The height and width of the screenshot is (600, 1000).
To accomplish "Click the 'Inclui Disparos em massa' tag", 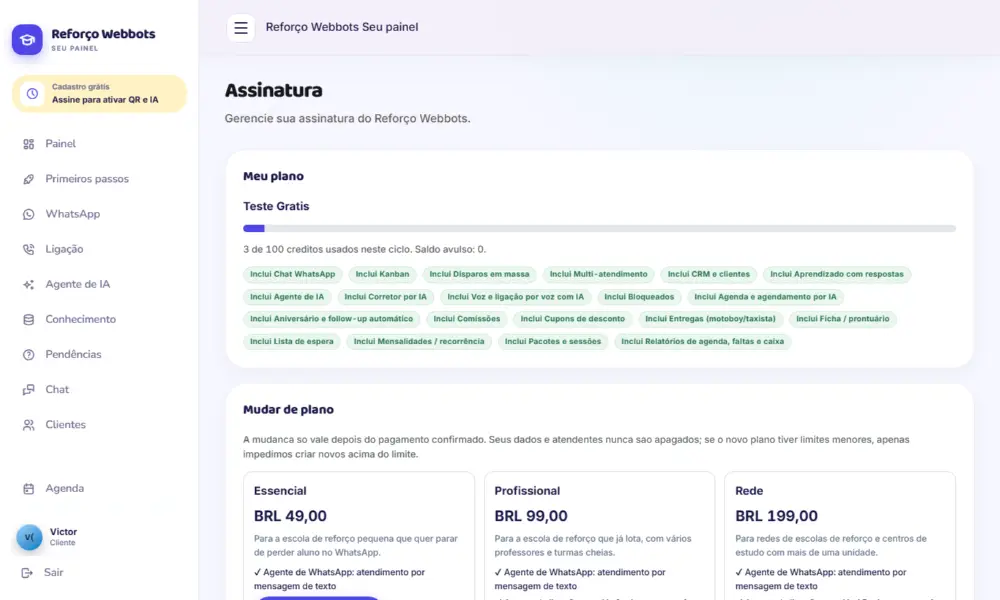I will pos(479,274).
